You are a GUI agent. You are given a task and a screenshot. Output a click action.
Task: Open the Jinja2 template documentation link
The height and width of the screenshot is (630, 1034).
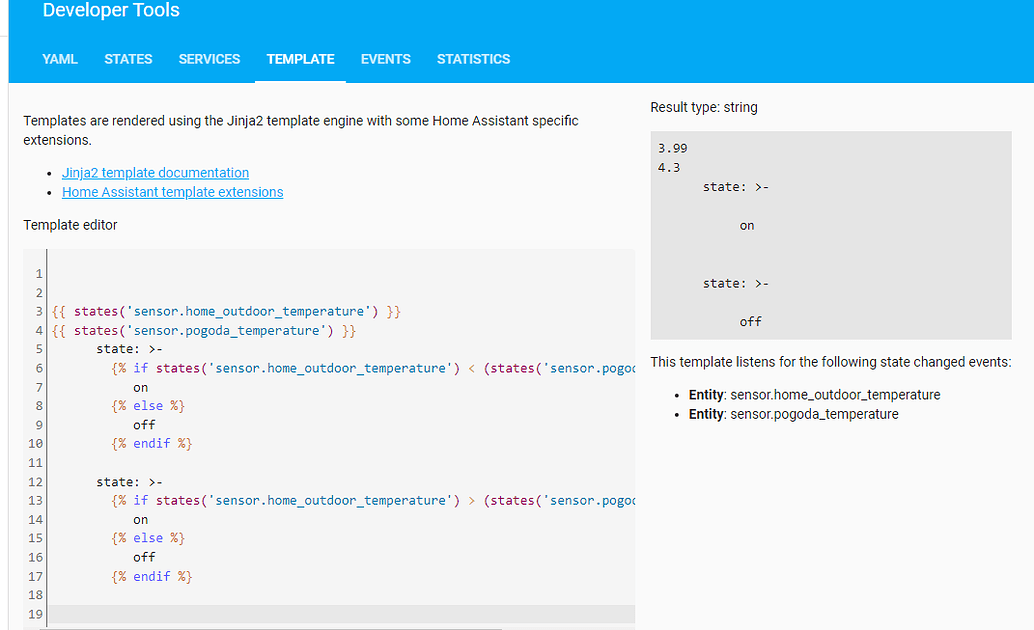(x=155, y=172)
